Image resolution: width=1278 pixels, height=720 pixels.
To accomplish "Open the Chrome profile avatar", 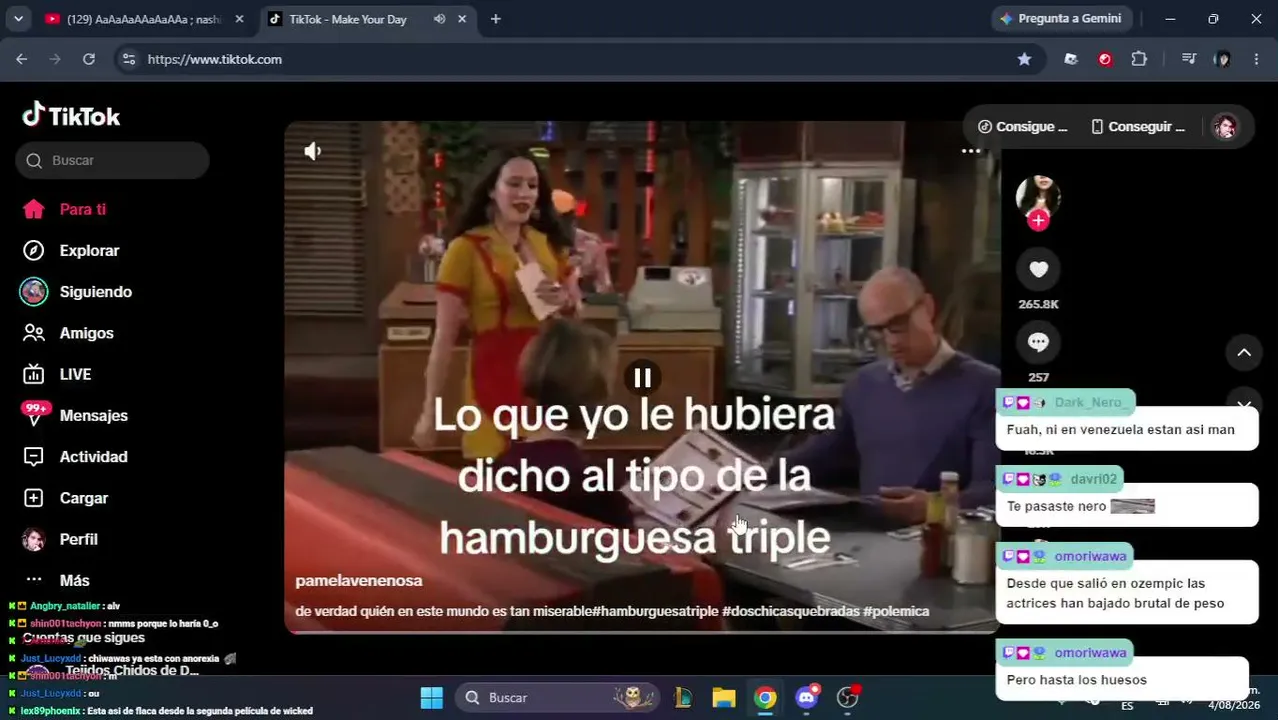I will point(1222,59).
